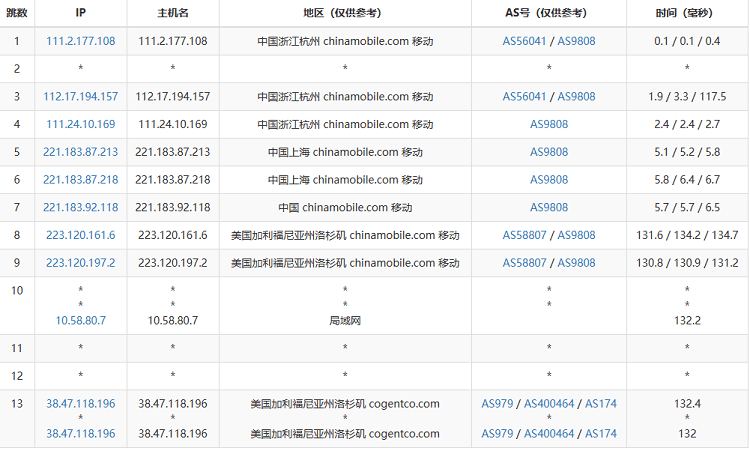Image resolution: width=750 pixels, height=451 pixels.
Task: Open the 112.17.194.157 IP link in hop 3
Action: (x=80, y=97)
